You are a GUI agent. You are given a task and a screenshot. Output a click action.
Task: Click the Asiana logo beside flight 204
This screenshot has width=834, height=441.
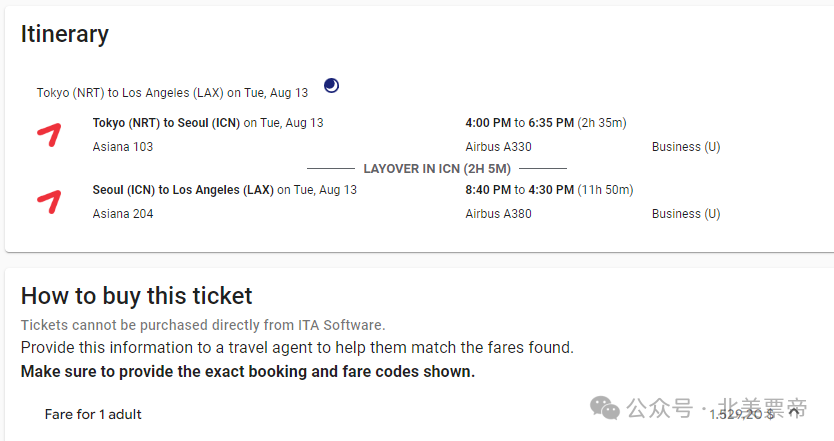49,202
